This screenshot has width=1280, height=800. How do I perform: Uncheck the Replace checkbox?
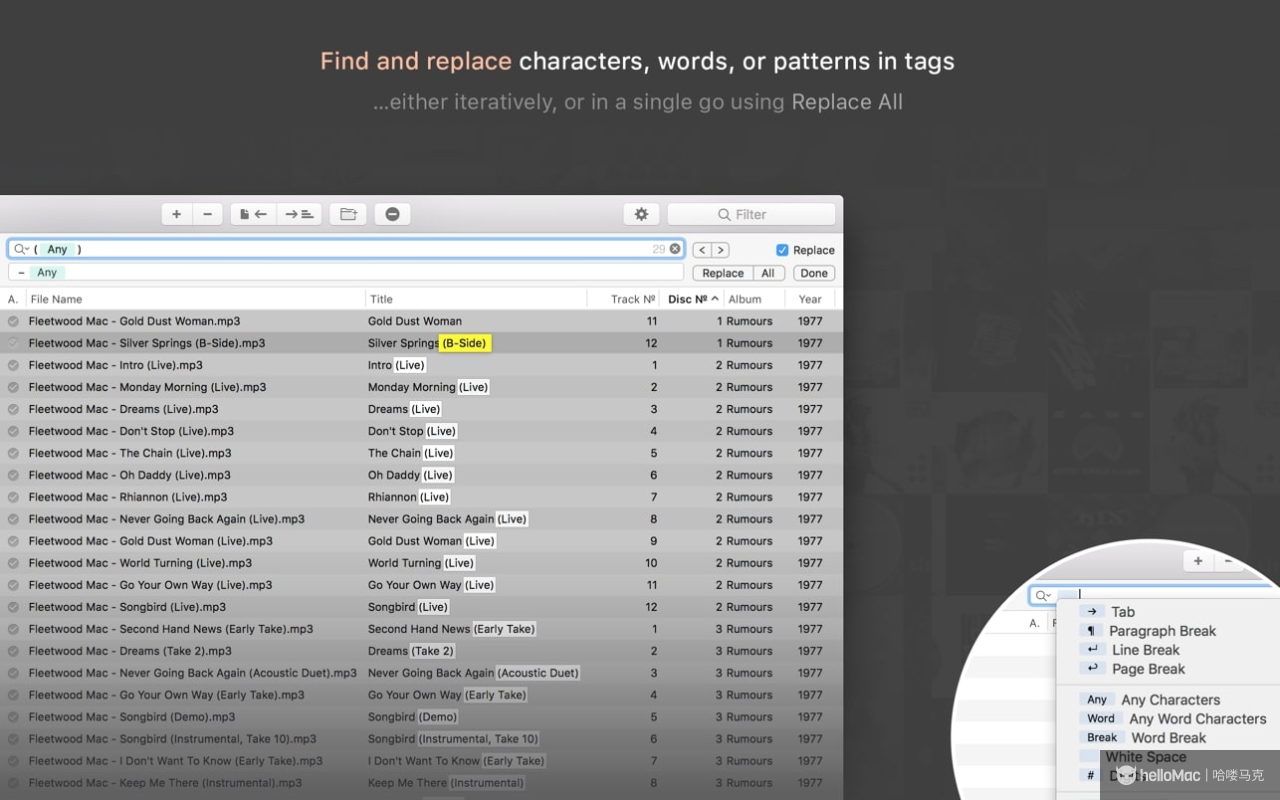(x=782, y=250)
